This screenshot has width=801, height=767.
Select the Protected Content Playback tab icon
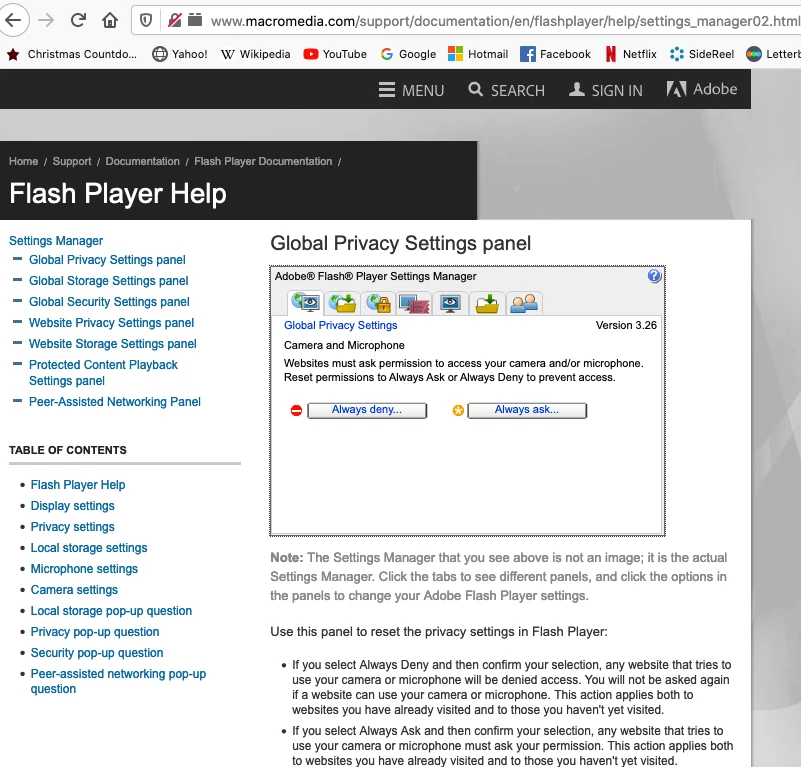click(414, 303)
